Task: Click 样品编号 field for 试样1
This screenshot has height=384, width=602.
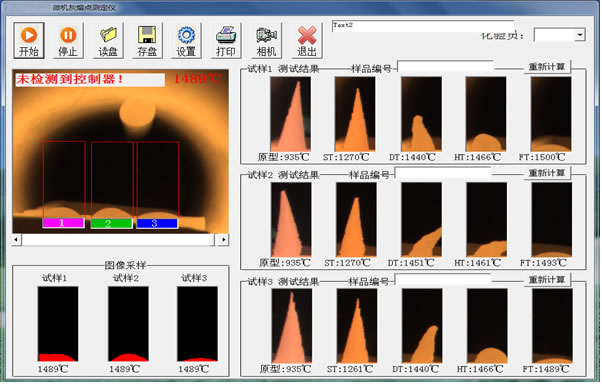Action: pos(445,66)
